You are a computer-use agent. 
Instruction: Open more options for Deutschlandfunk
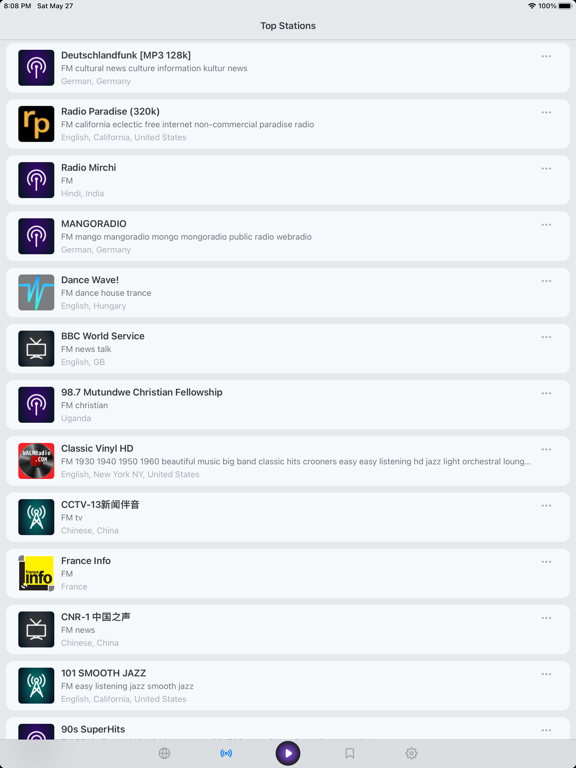tap(547, 56)
